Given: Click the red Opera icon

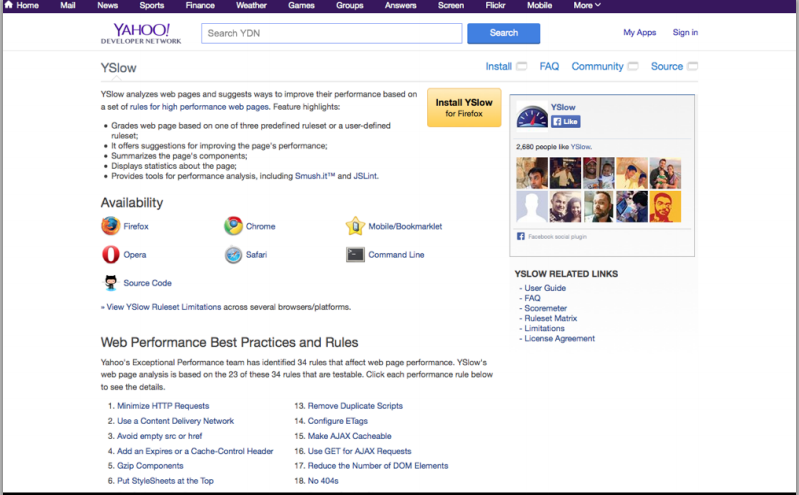Looking at the screenshot, I should pos(111,254).
